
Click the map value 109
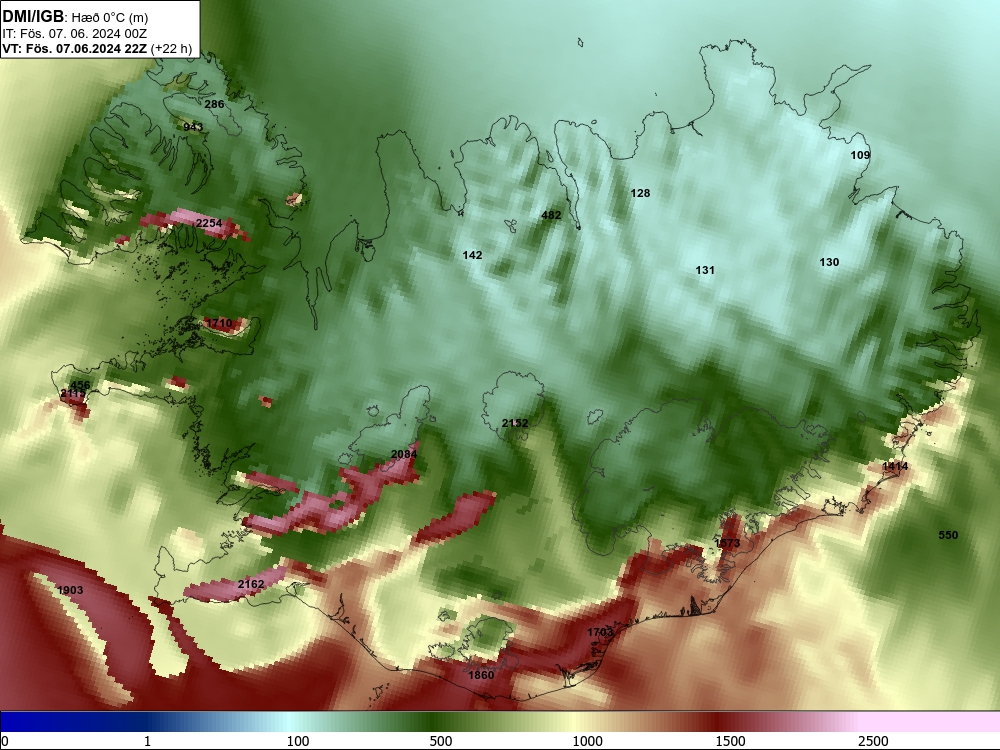860,155
